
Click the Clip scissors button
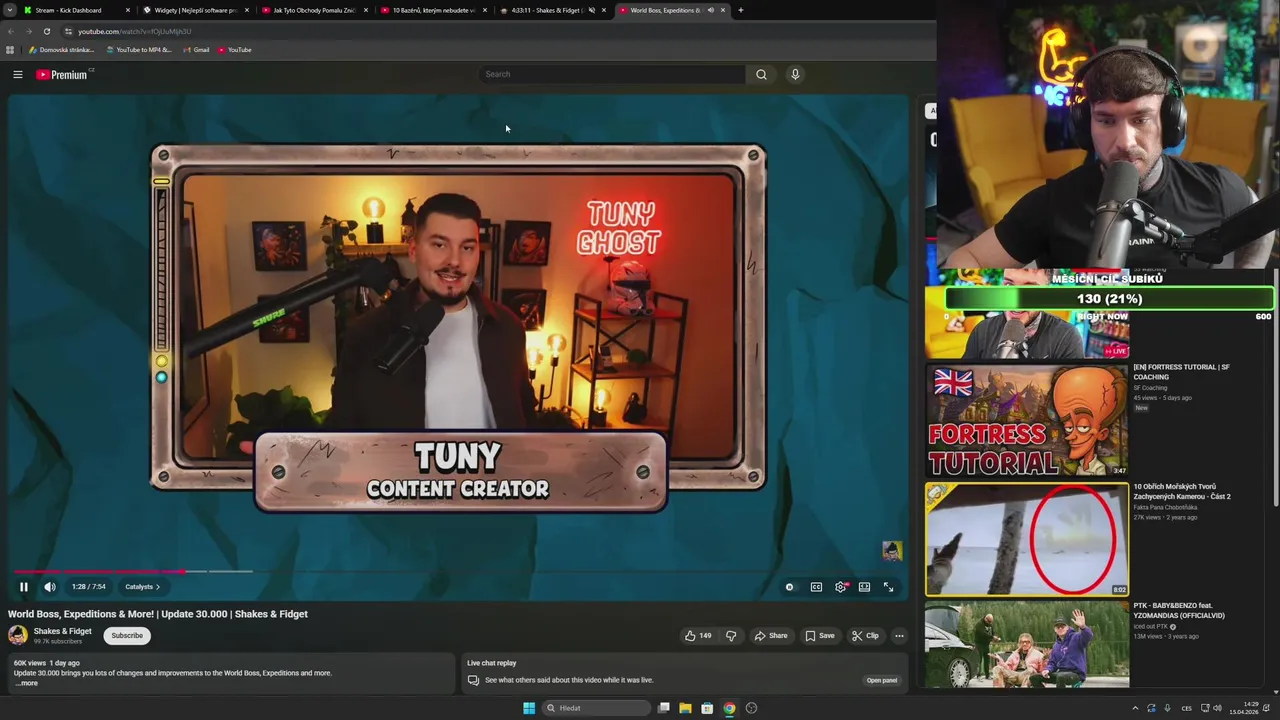tap(865, 636)
